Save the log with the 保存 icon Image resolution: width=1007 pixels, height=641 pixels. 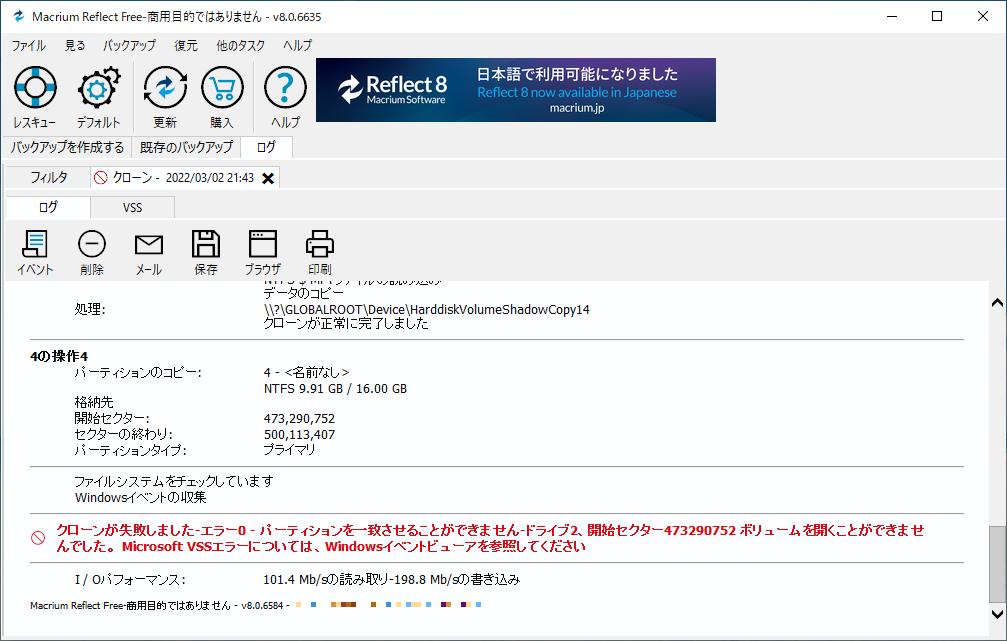(x=205, y=245)
